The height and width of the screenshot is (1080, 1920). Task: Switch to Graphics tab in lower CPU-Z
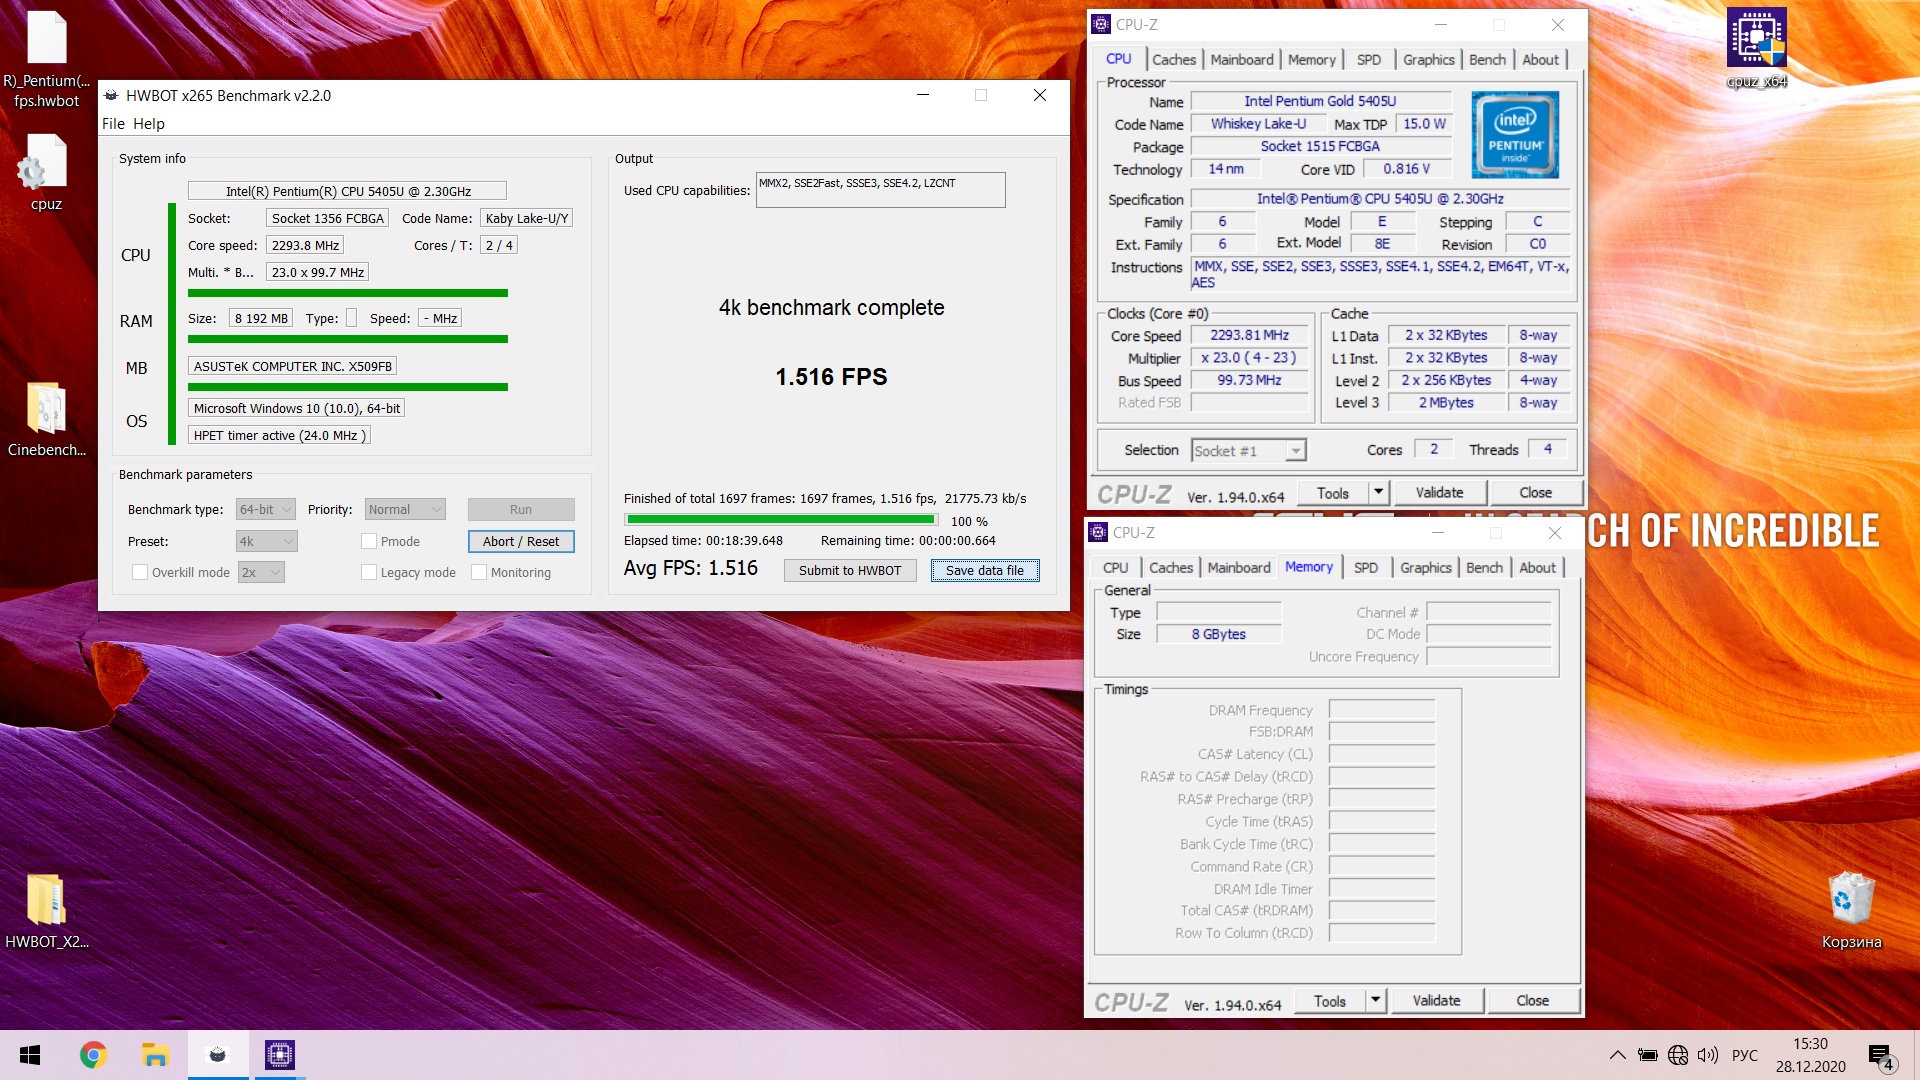coord(1425,567)
